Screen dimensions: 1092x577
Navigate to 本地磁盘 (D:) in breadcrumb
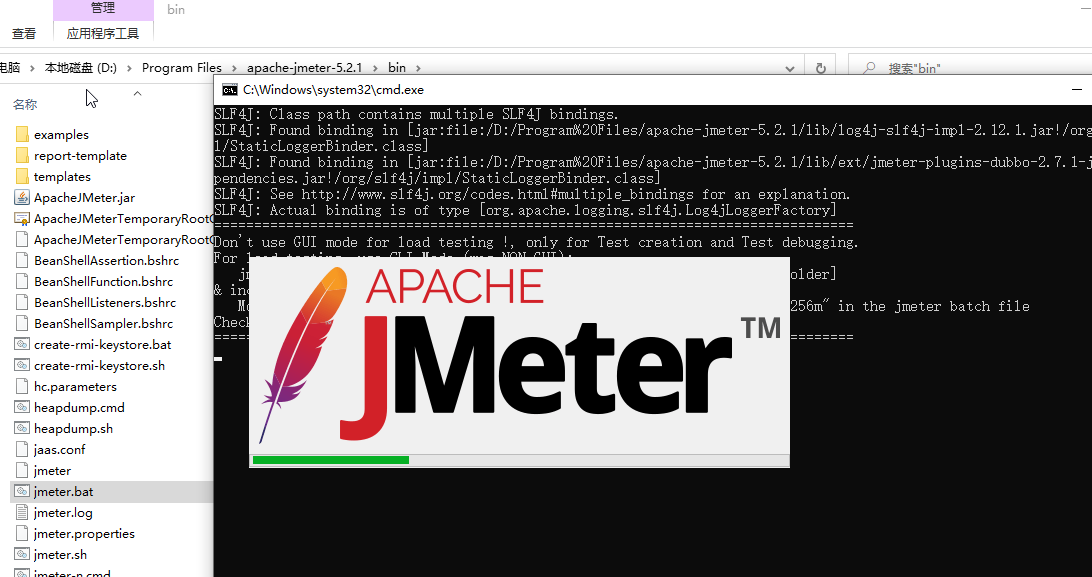(x=81, y=68)
